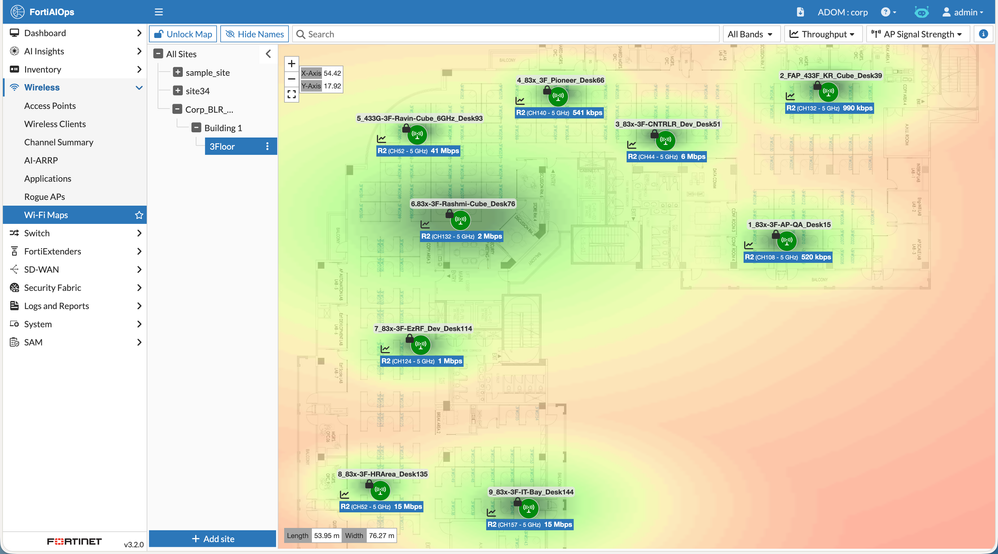Expand the site34 tree node
Screen dimensions: 998x554
pyautogui.click(x=178, y=91)
